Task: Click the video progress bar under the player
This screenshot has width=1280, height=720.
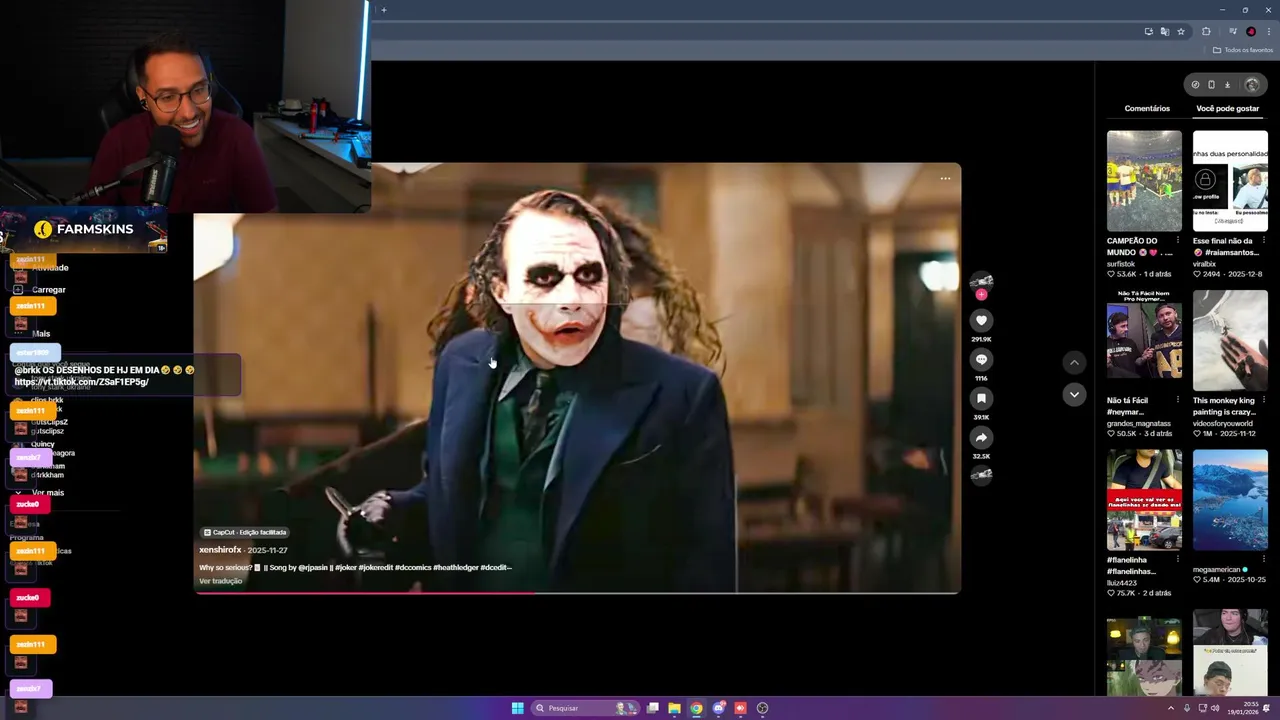Action: coord(577,593)
